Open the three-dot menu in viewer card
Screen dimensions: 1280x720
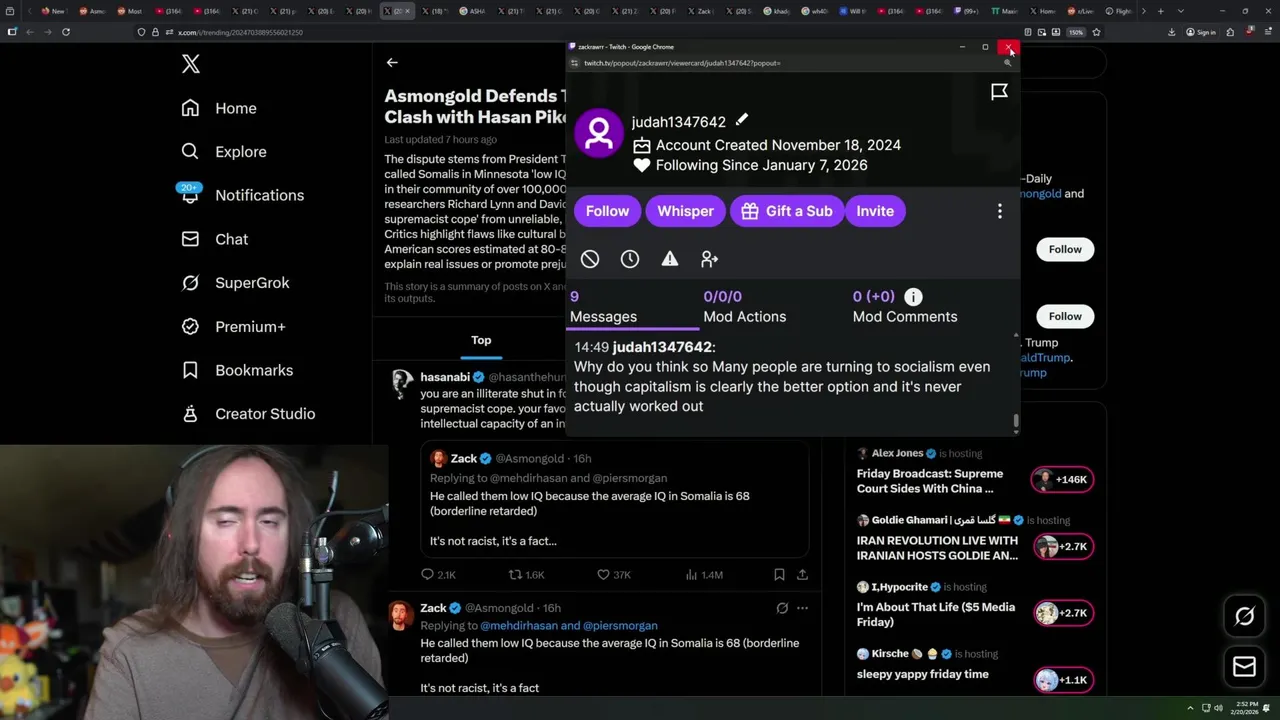click(999, 211)
